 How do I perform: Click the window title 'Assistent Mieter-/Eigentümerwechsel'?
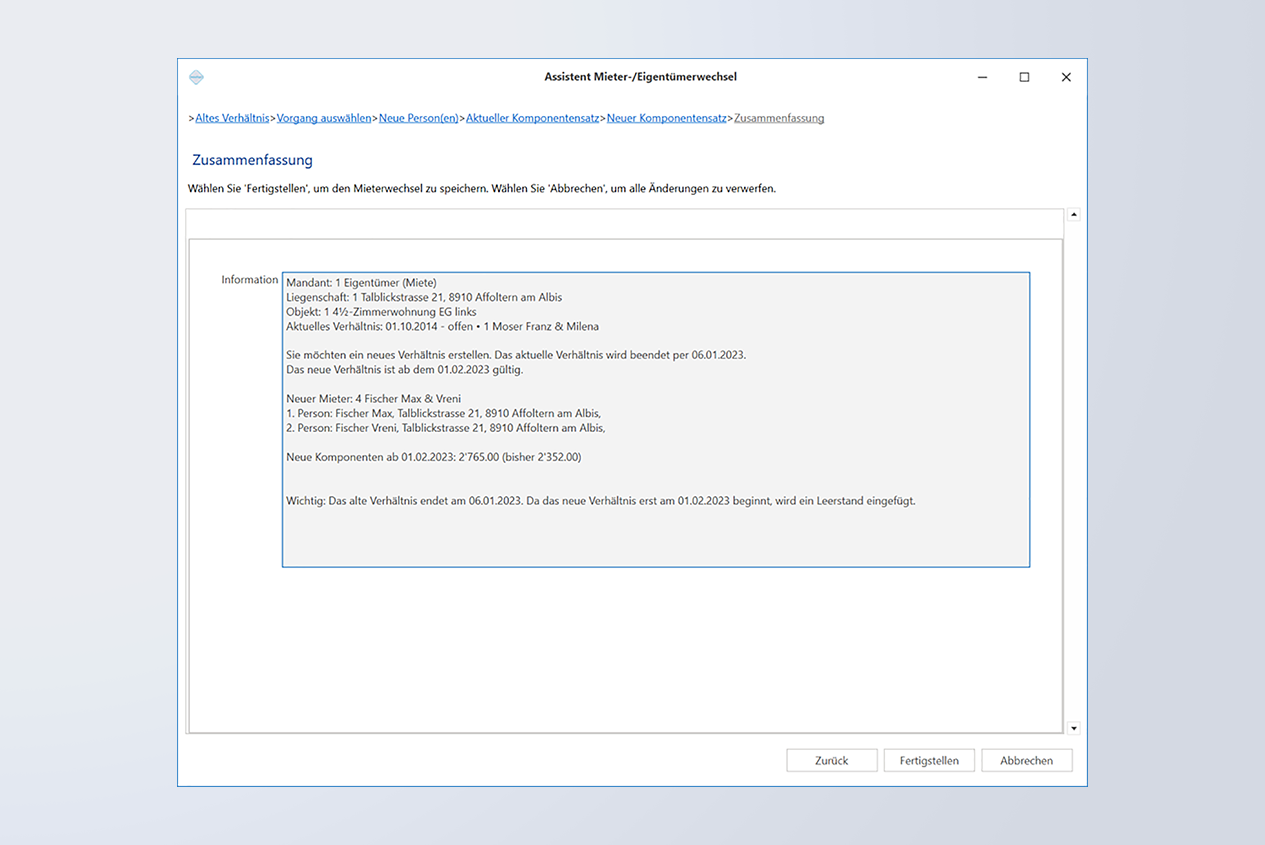[x=640, y=77]
